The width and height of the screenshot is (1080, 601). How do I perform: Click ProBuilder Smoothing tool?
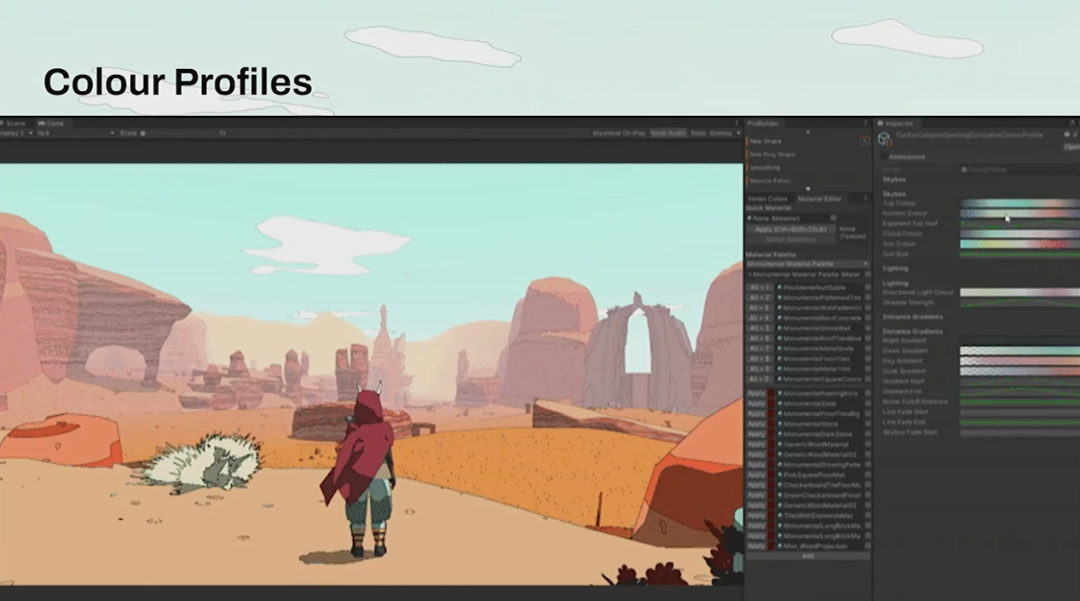pyautogui.click(x=765, y=167)
